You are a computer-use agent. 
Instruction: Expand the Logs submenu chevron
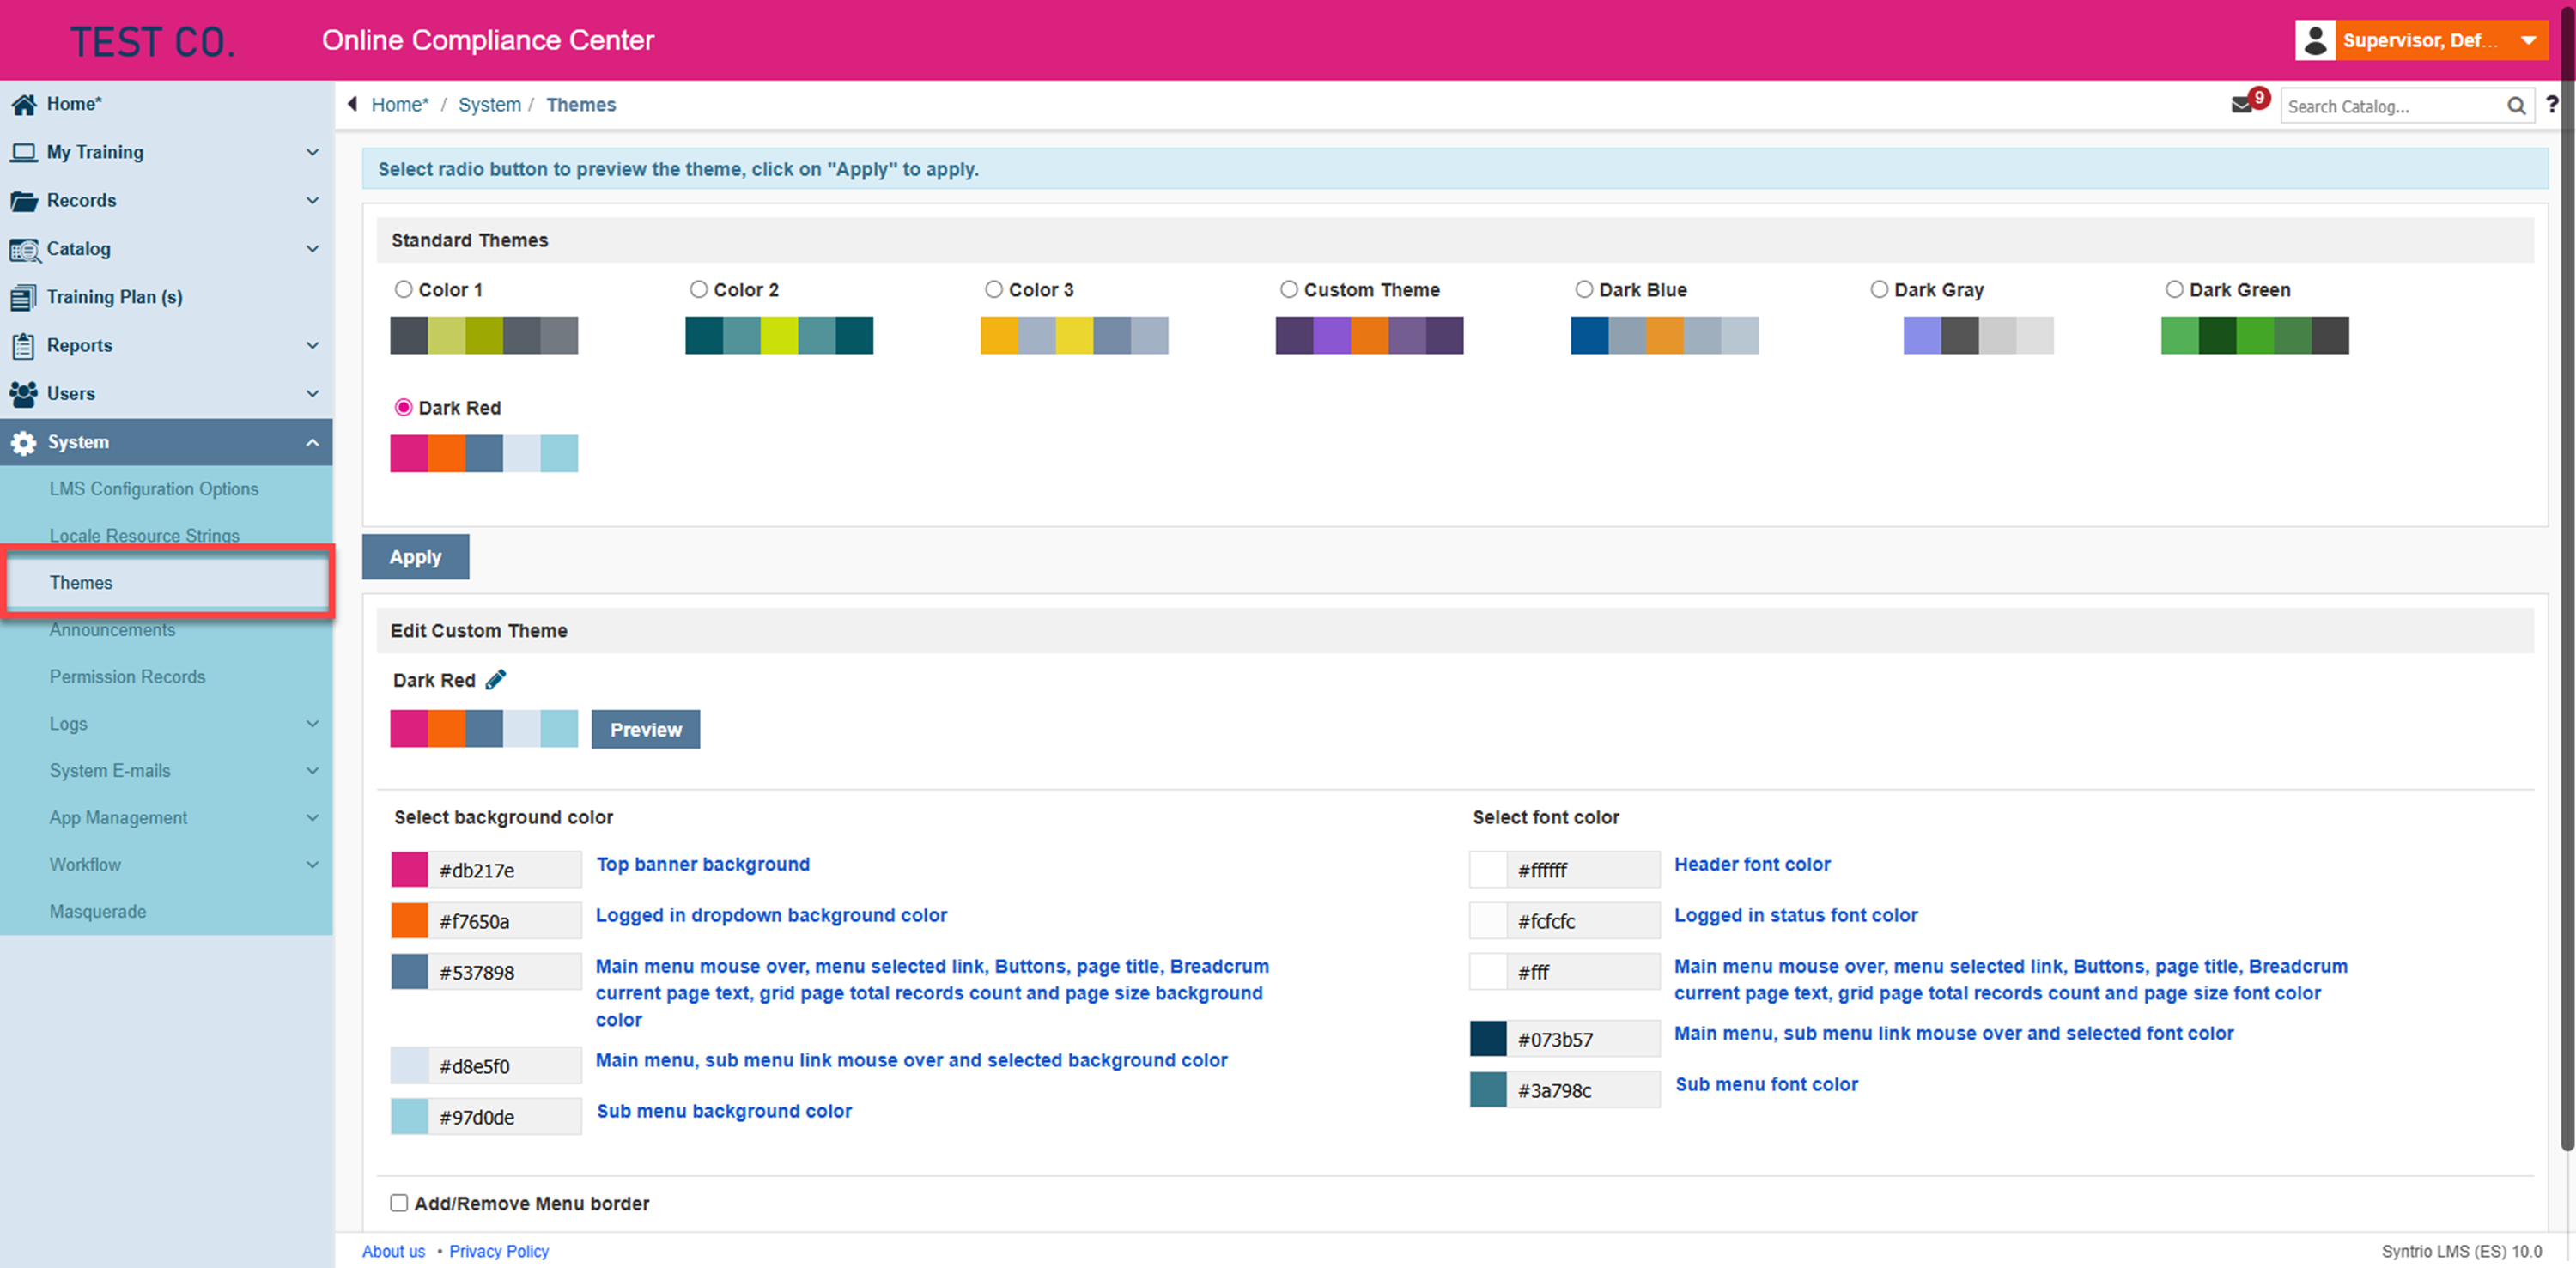[x=312, y=724]
